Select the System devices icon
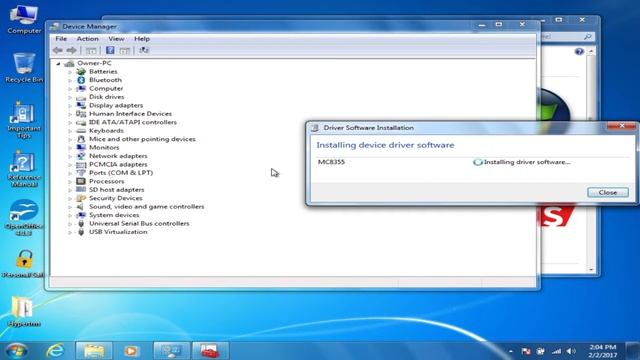Image resolution: width=640 pixels, height=360 pixels. tap(81, 215)
